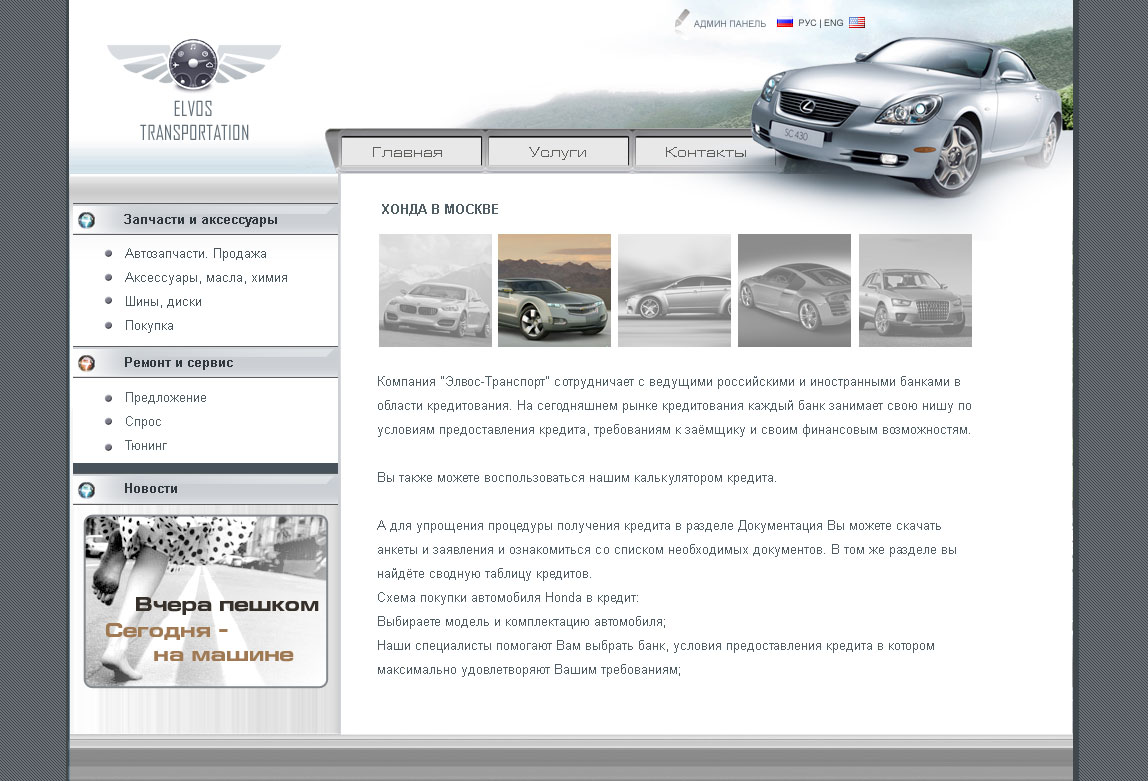Viewport: 1148px width, 781px height.
Task: Click the Russian flag icon
Action: (785, 23)
